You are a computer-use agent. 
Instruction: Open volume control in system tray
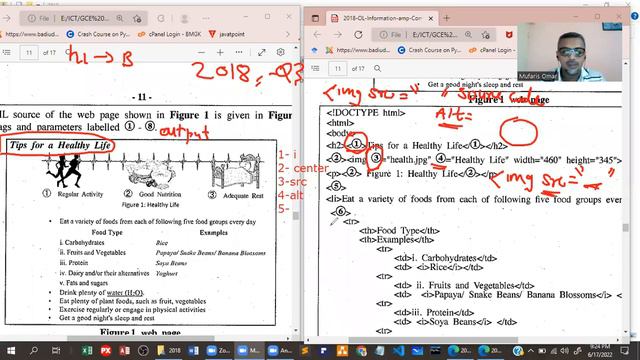[565, 351]
